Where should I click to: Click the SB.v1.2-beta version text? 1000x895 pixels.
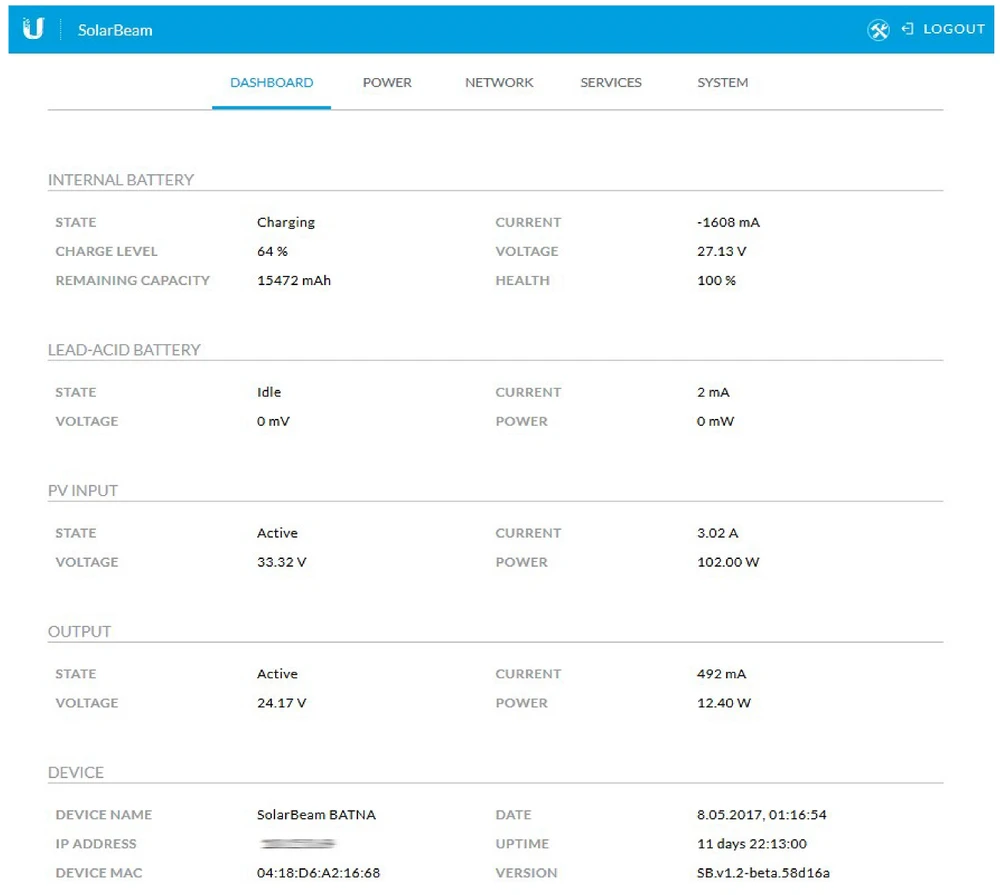click(x=763, y=873)
